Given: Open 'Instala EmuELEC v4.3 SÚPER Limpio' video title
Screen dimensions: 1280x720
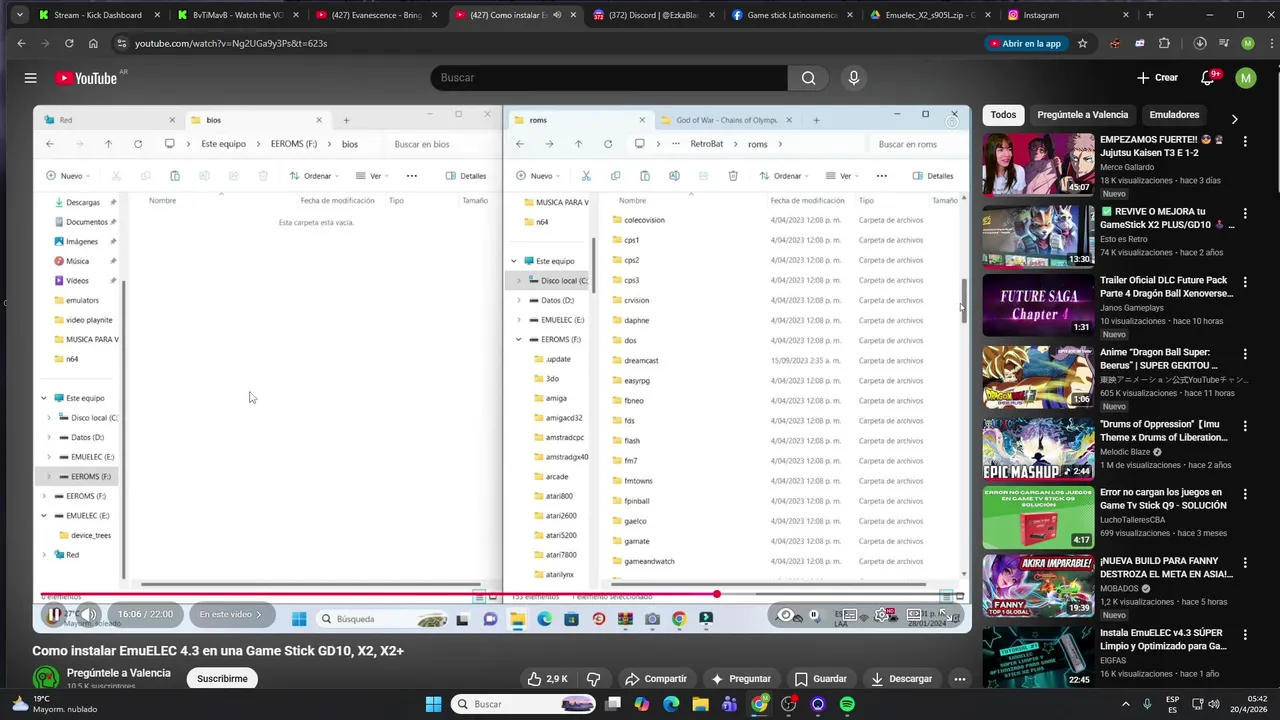Looking at the screenshot, I should 1167,639.
